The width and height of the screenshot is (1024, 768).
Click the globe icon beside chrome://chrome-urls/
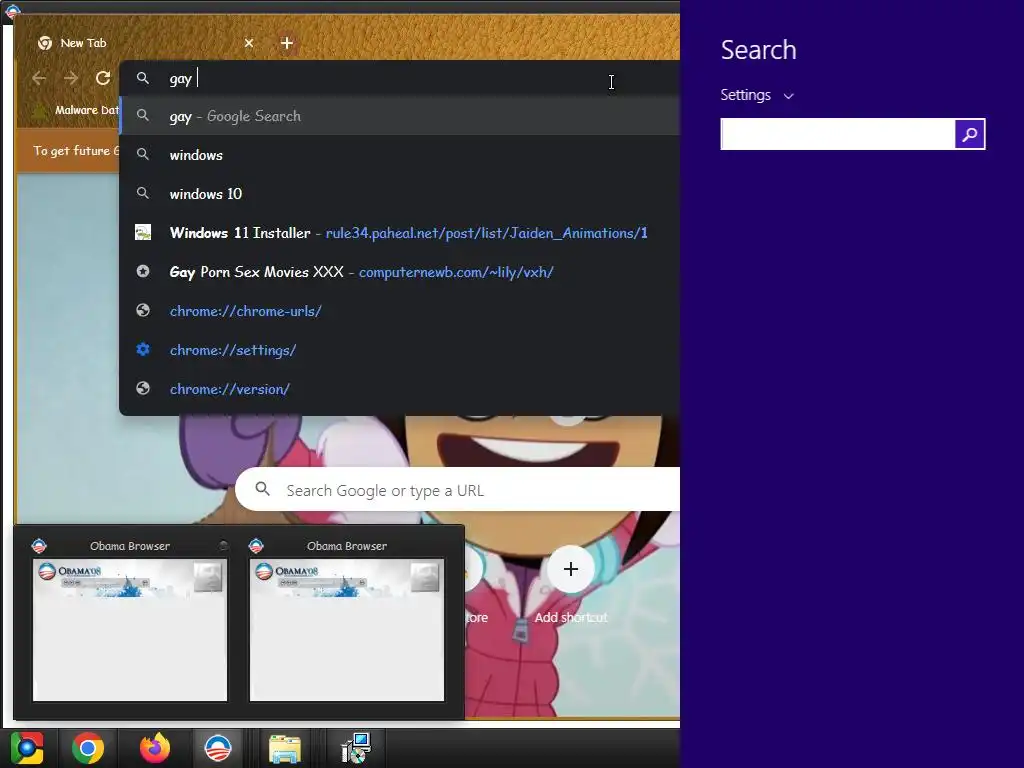tap(142, 310)
